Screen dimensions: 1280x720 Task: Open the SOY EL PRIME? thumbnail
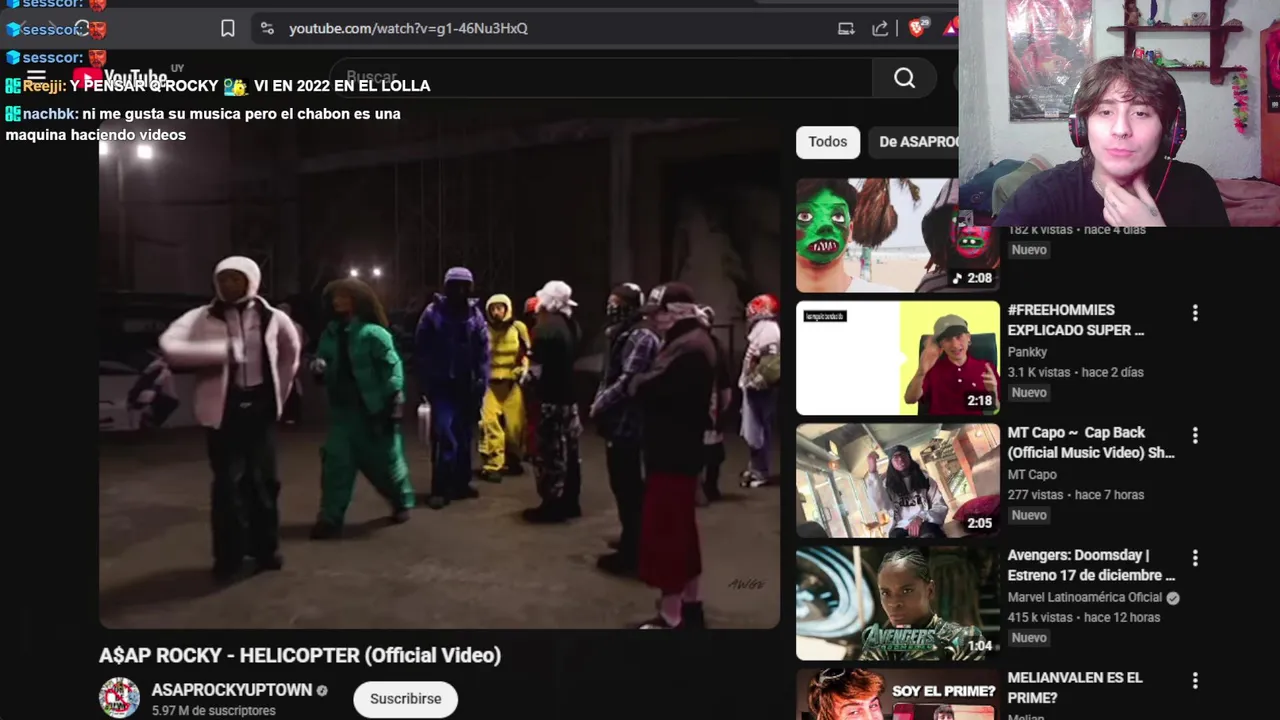[x=898, y=694]
